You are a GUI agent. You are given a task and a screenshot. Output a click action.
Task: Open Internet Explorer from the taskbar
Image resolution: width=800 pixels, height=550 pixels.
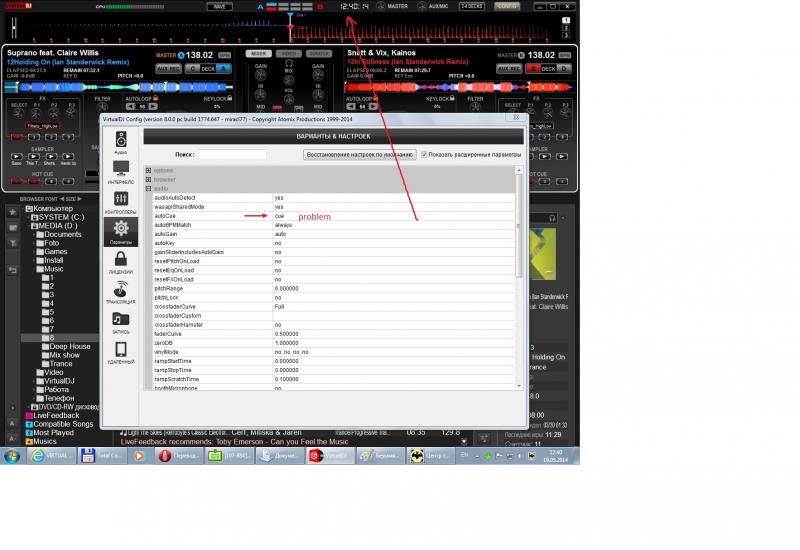52,456
